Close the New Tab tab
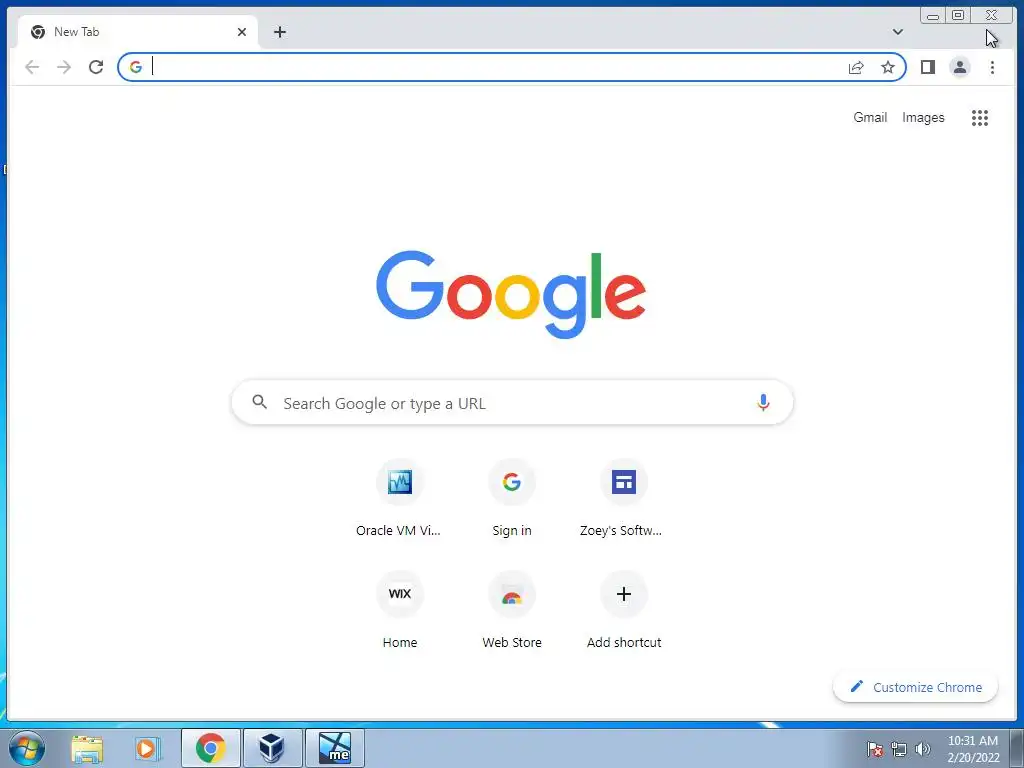 [x=242, y=32]
